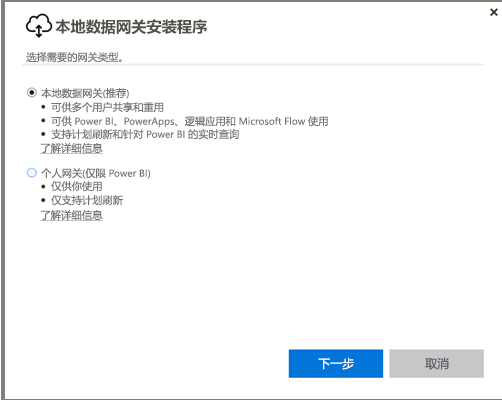This screenshot has height=400, width=502.
Task: Click the 本地数据网关安装程序 title text
Action: tap(131, 27)
